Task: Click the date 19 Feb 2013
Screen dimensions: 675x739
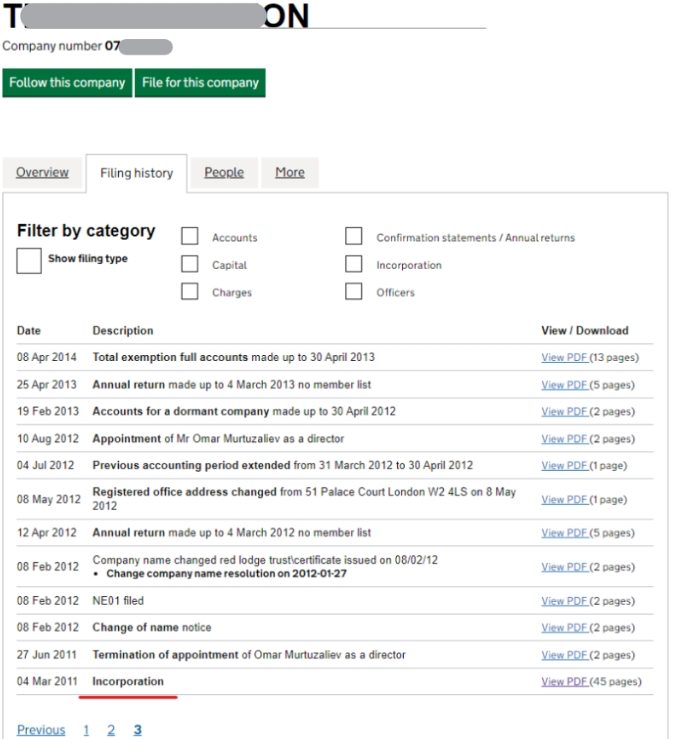Action: pos(48,411)
